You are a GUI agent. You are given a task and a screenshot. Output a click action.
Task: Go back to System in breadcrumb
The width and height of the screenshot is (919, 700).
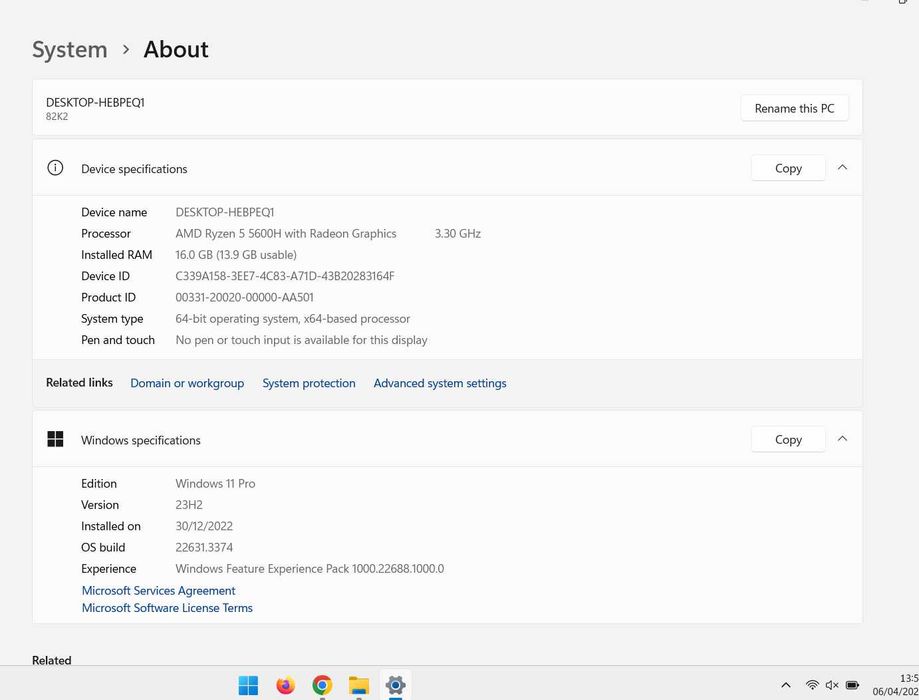[x=69, y=49]
